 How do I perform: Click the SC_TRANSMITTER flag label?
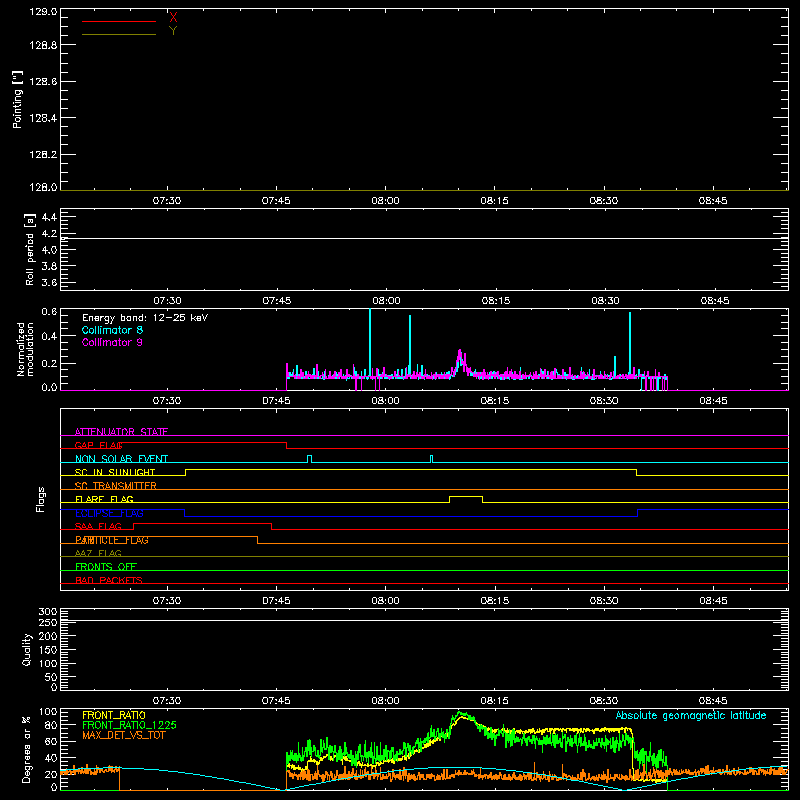point(116,486)
